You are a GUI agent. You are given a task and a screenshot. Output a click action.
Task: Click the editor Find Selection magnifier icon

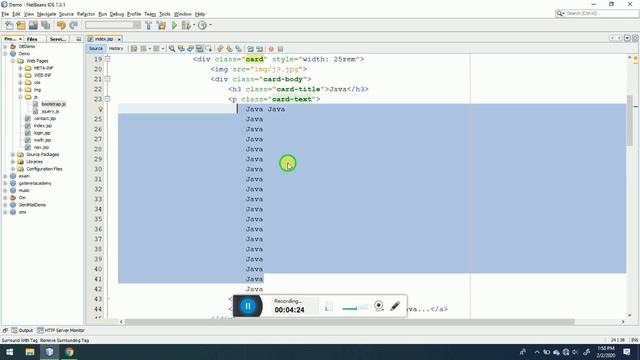172,49
